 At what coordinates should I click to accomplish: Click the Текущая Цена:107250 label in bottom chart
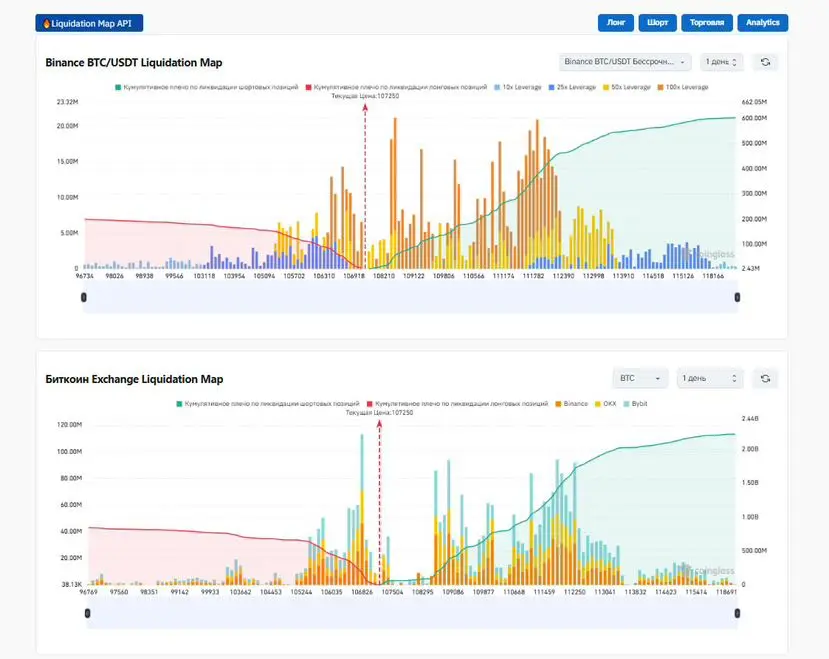point(379,413)
